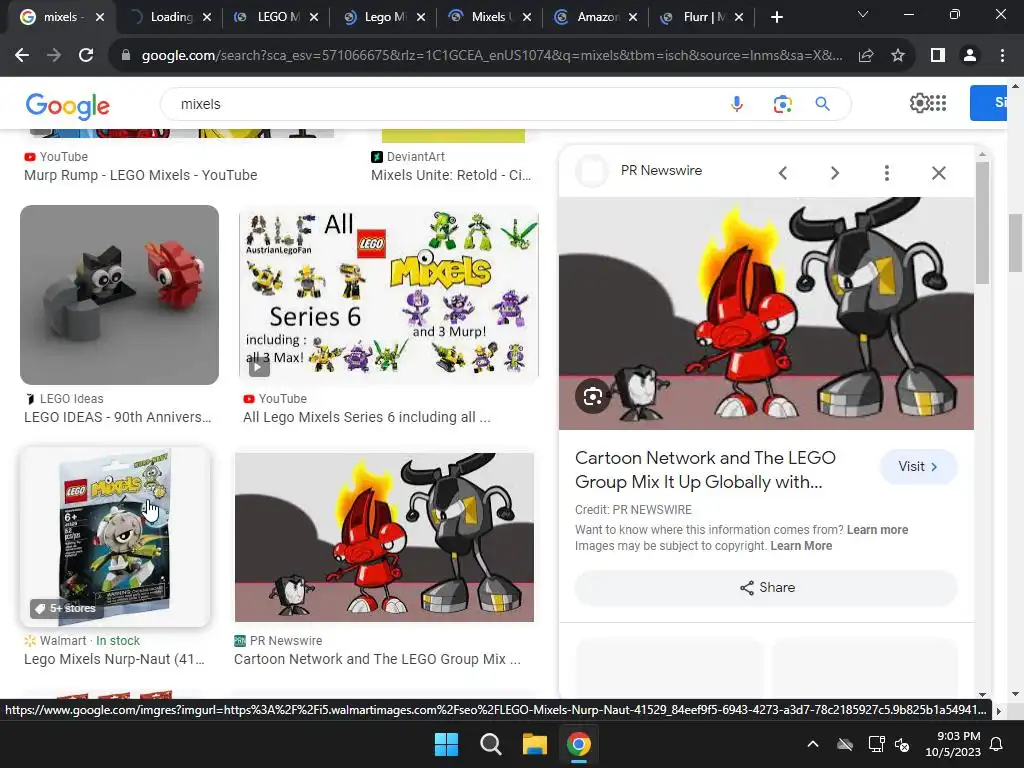Click the Share button
Viewport: 1024px width, 768px height.
click(x=766, y=587)
